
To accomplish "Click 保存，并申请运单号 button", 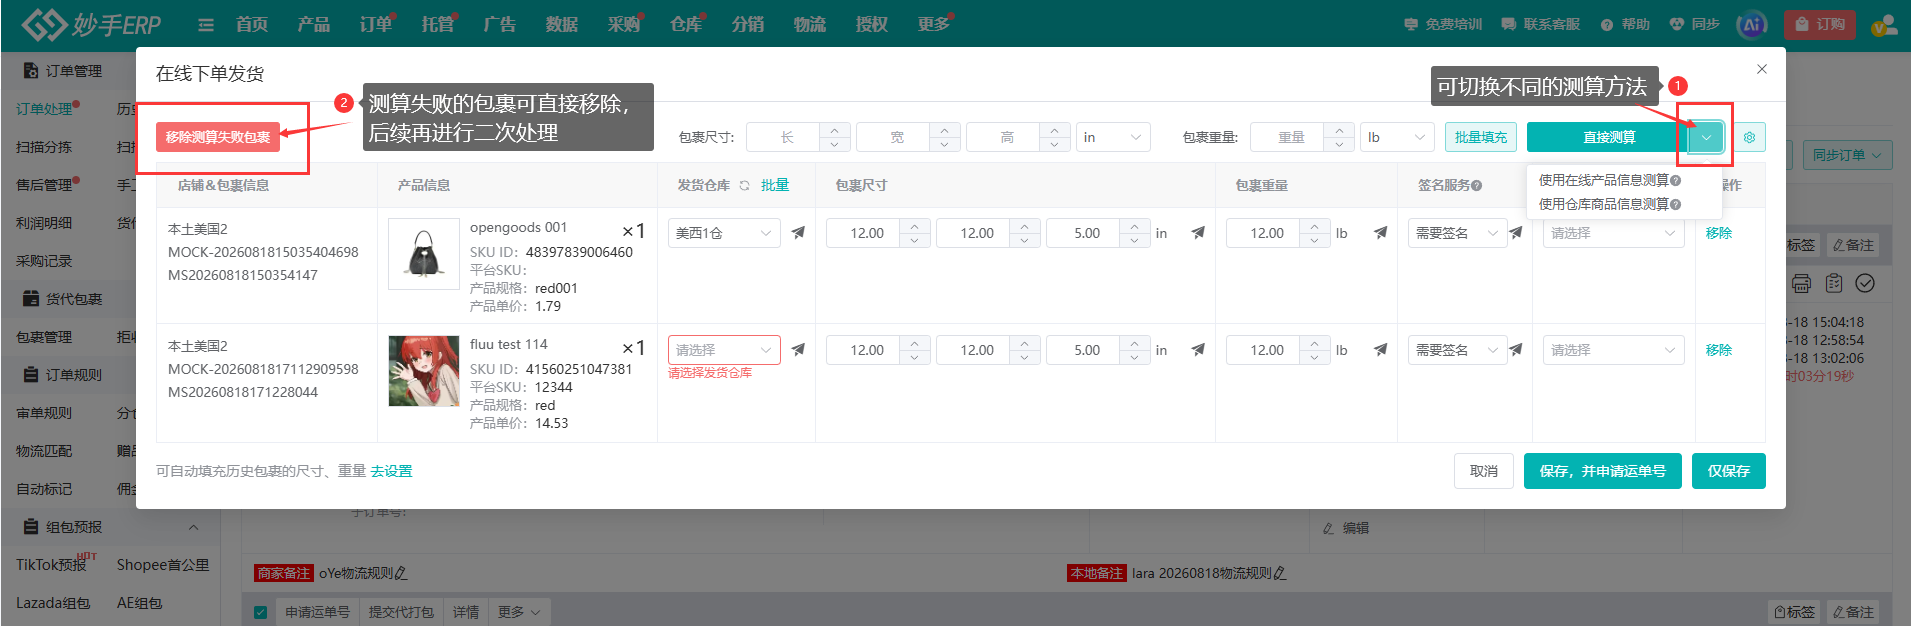I will coord(1603,471).
